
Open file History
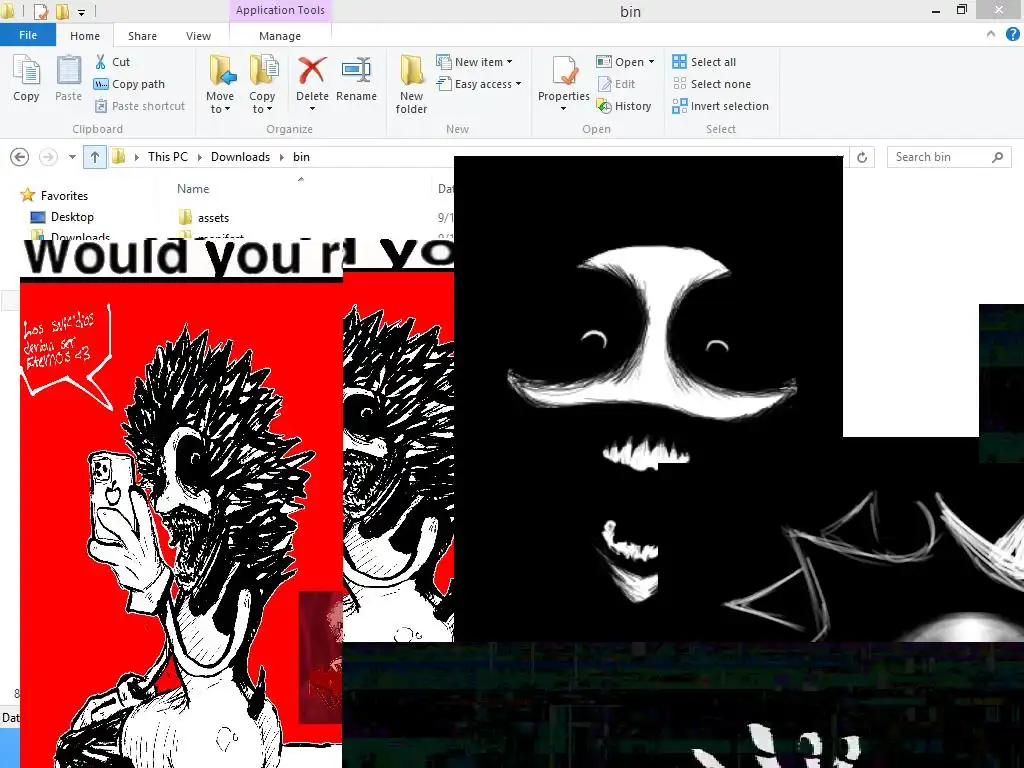624,106
